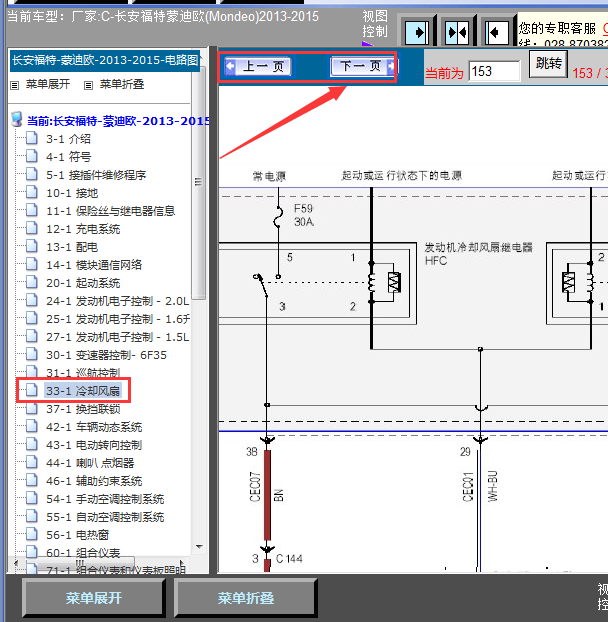Screen dimensions: 608x622
Task: Go to previous page with 上一页 button
Action: [x=258, y=66]
